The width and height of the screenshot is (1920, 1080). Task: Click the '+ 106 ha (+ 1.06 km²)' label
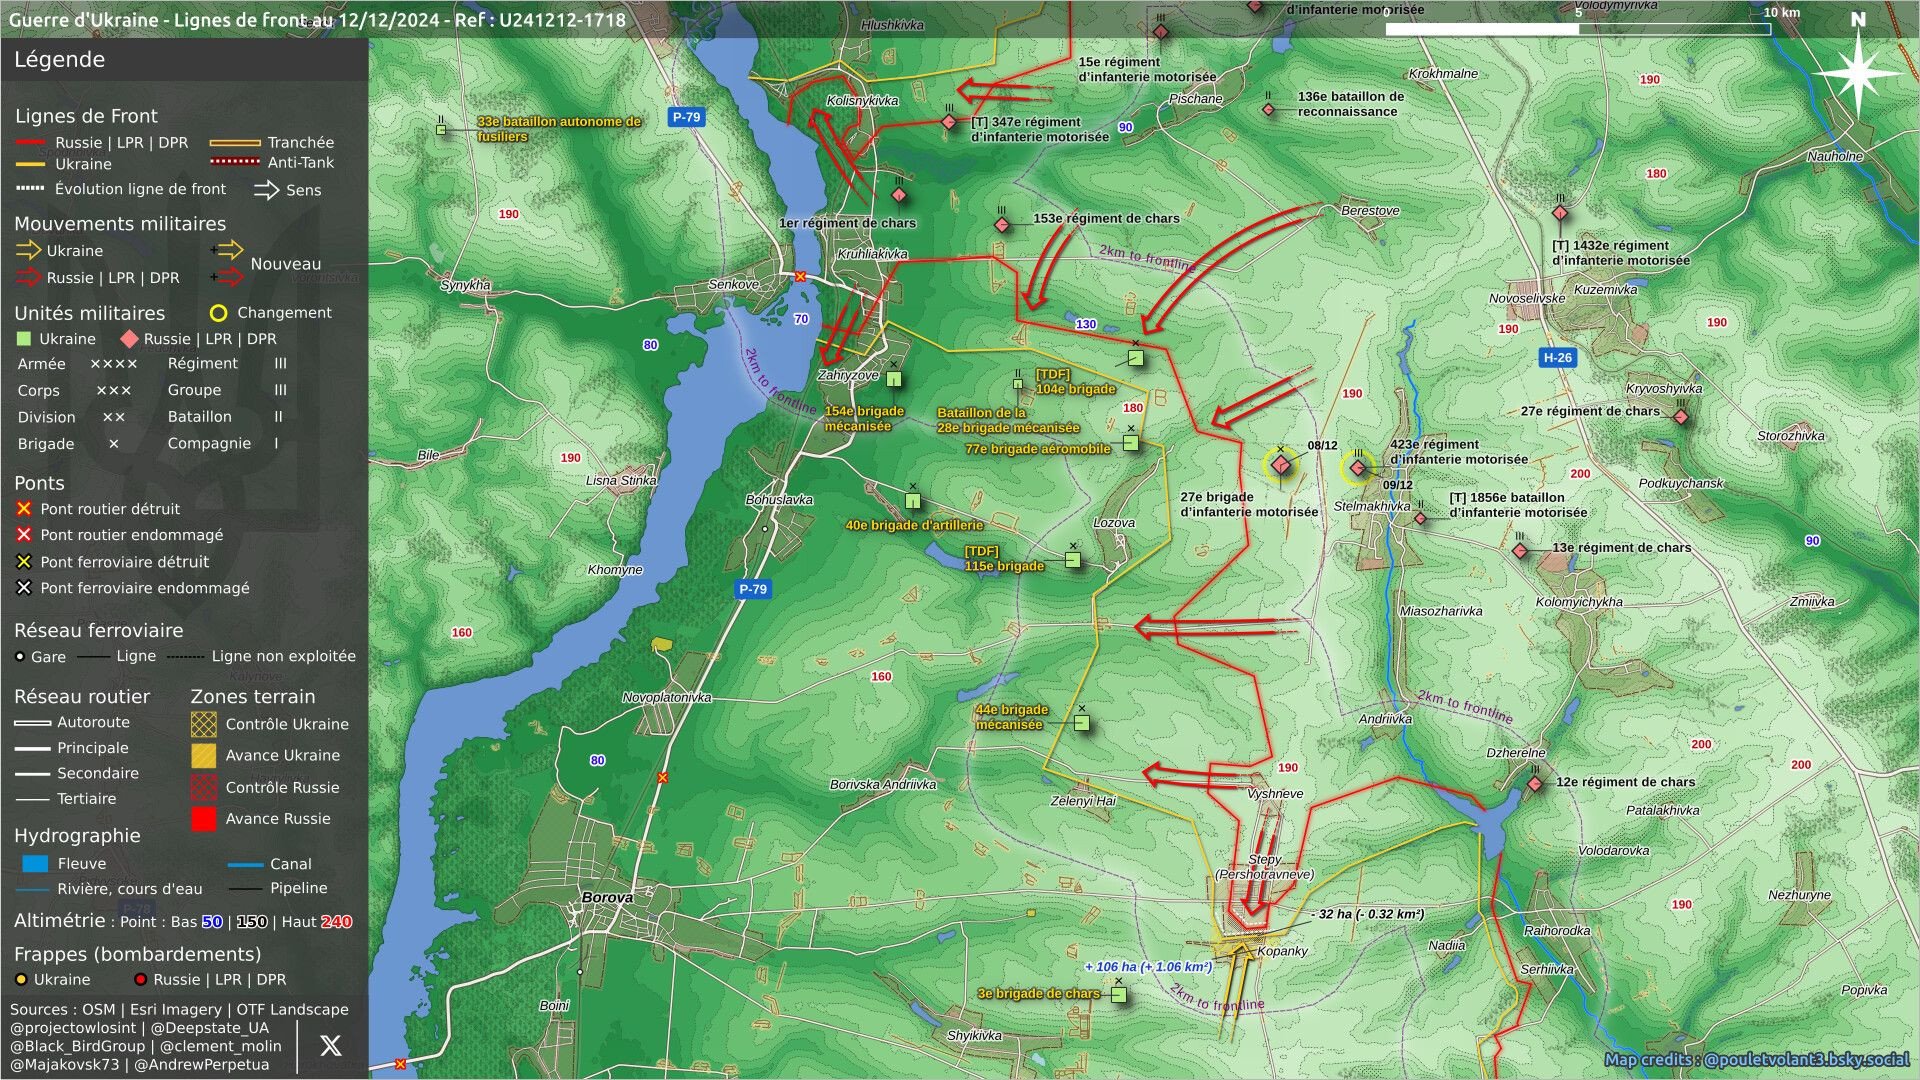click(x=1148, y=967)
